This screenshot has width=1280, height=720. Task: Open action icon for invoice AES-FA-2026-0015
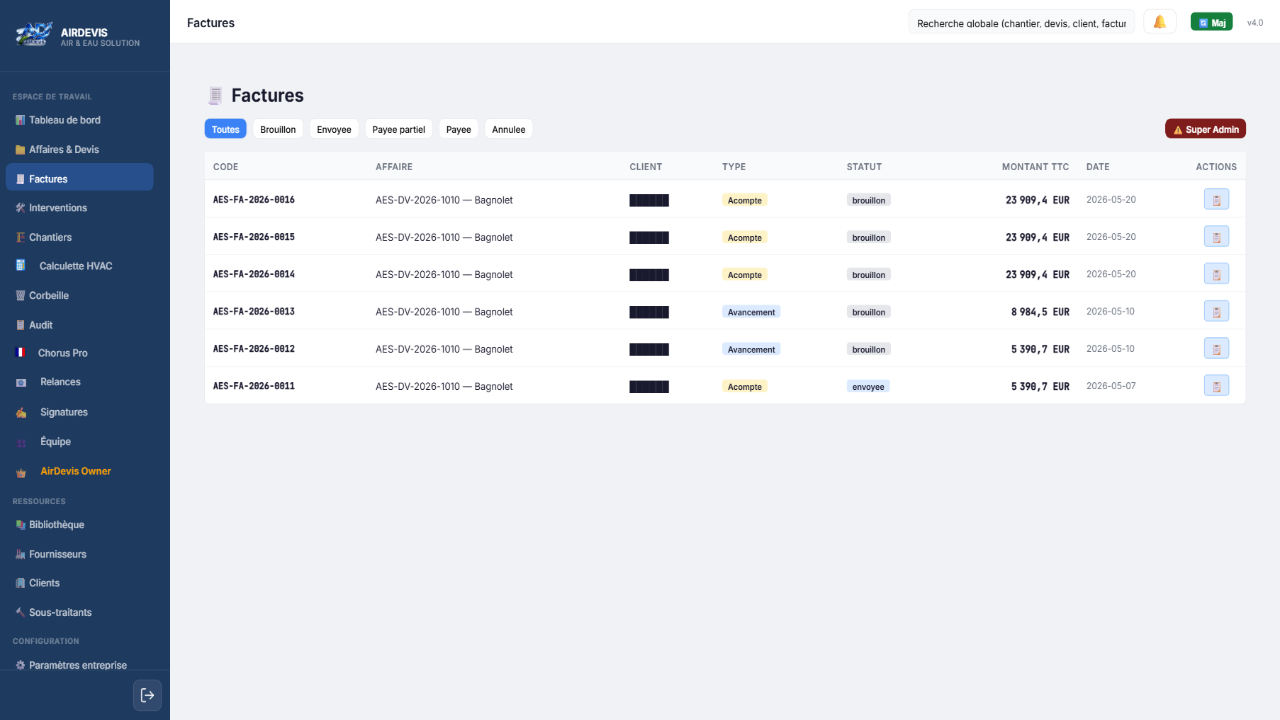pos(1216,237)
